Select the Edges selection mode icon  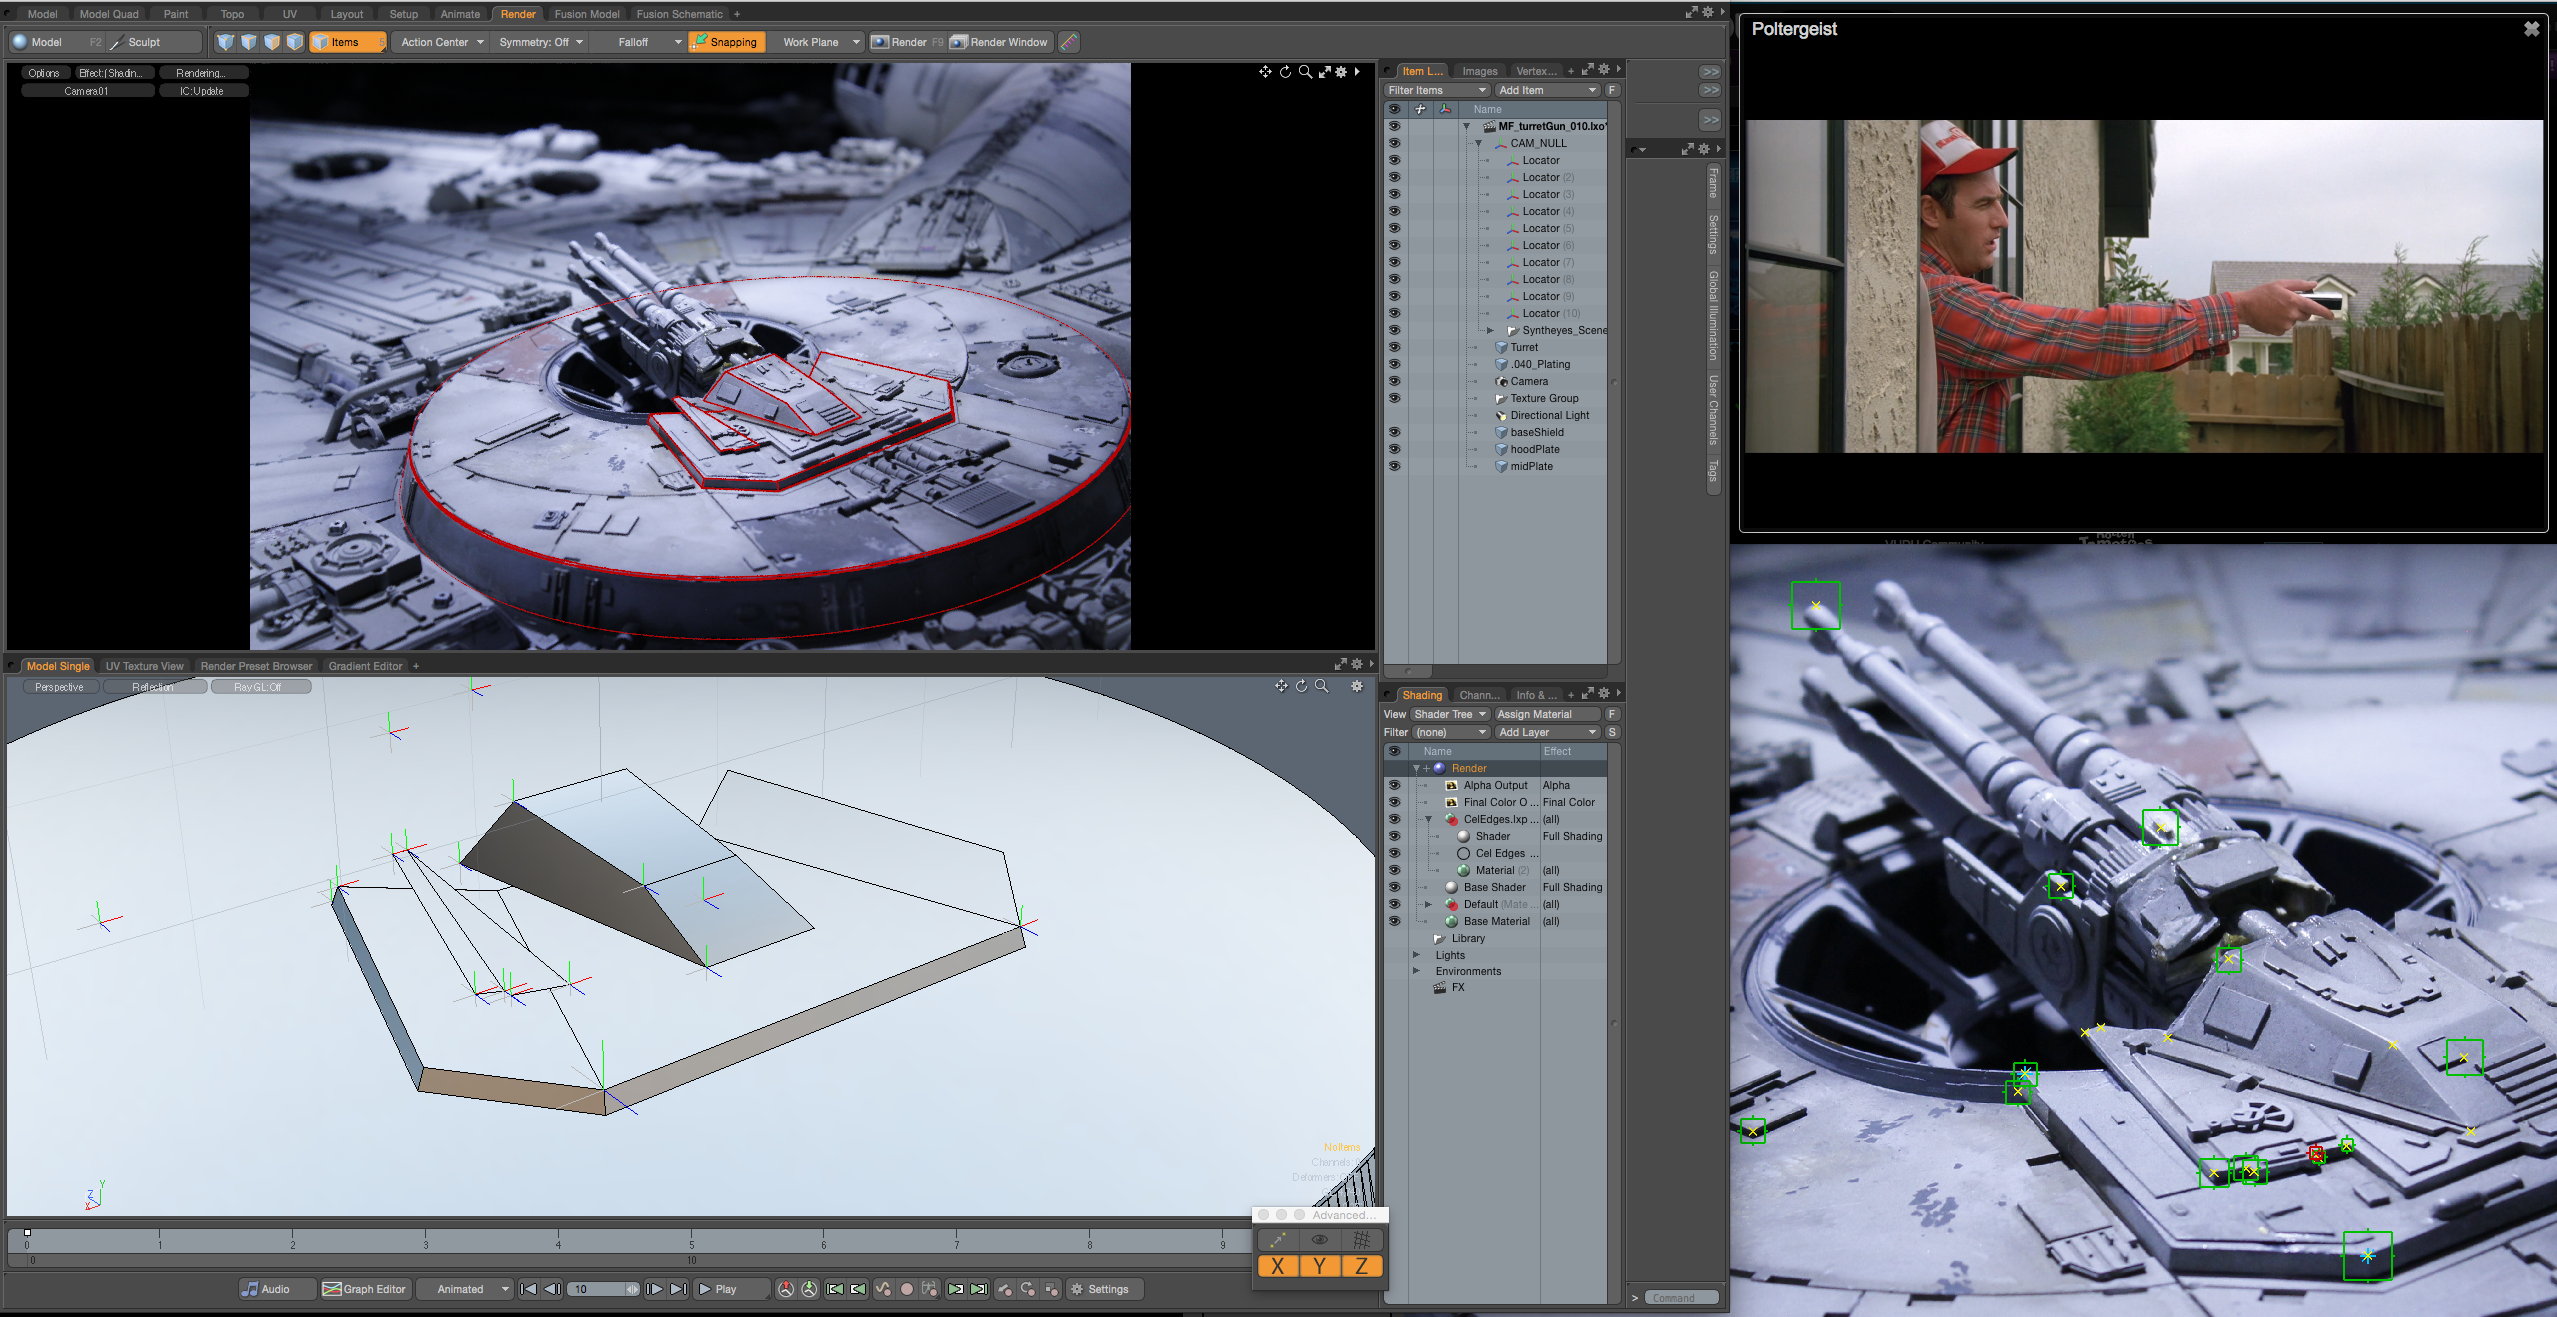coord(249,42)
